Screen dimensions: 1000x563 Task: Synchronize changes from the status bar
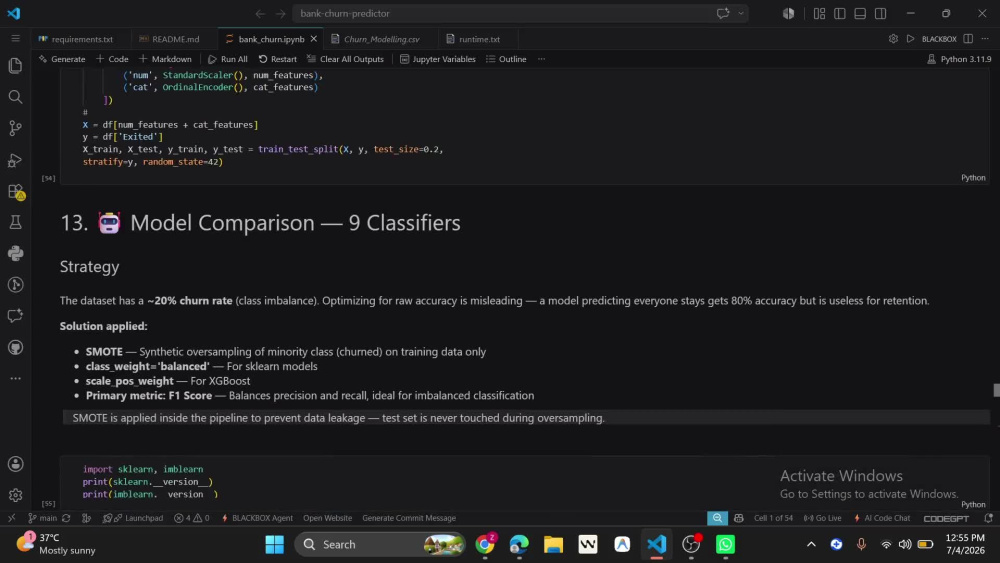click(x=66, y=518)
